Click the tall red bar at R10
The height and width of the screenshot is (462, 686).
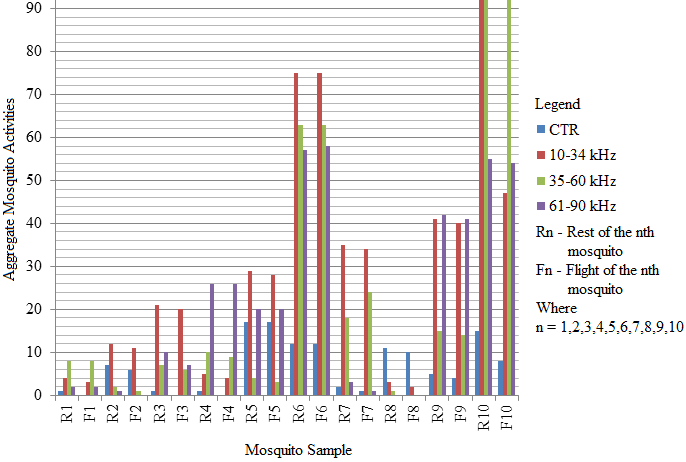pos(483,200)
